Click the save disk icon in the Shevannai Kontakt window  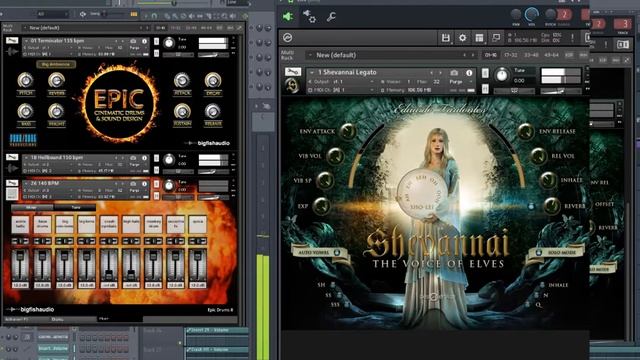click(x=445, y=38)
